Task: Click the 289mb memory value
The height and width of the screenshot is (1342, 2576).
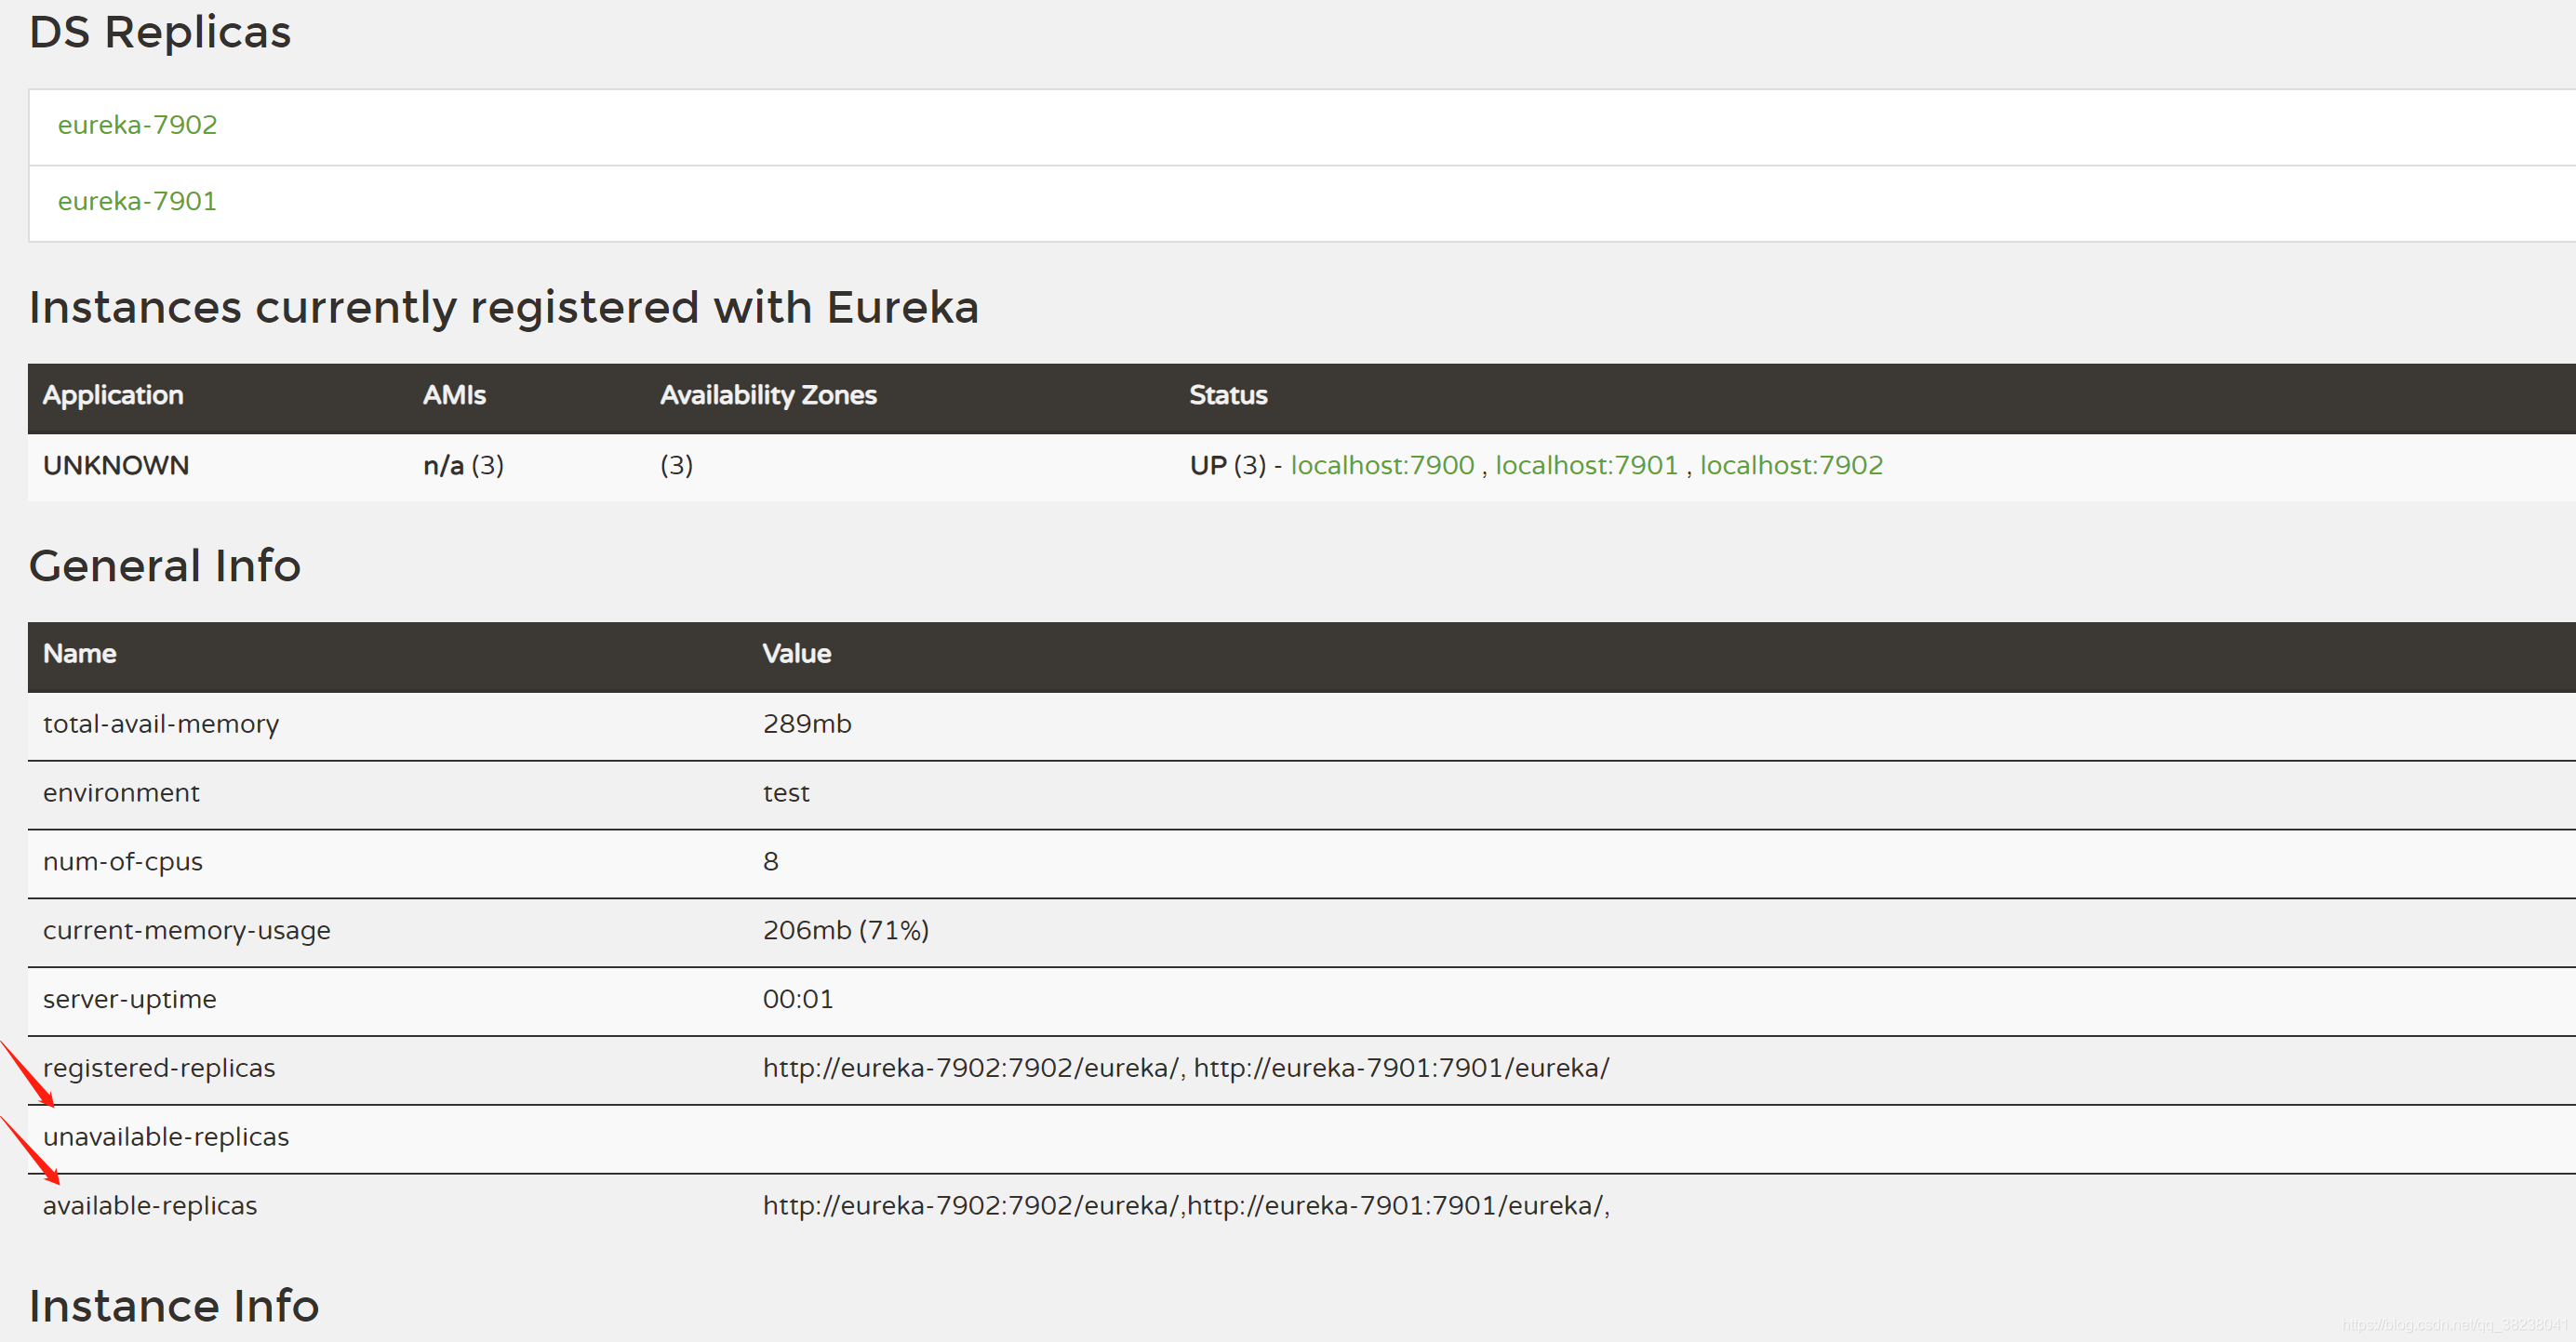Action: tap(806, 724)
